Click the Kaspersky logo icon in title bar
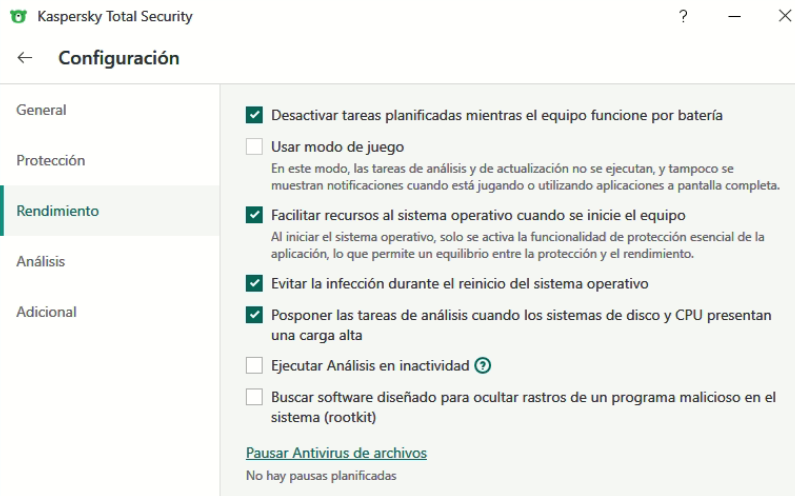Viewport: 795px width, 496px height. pos(18,17)
